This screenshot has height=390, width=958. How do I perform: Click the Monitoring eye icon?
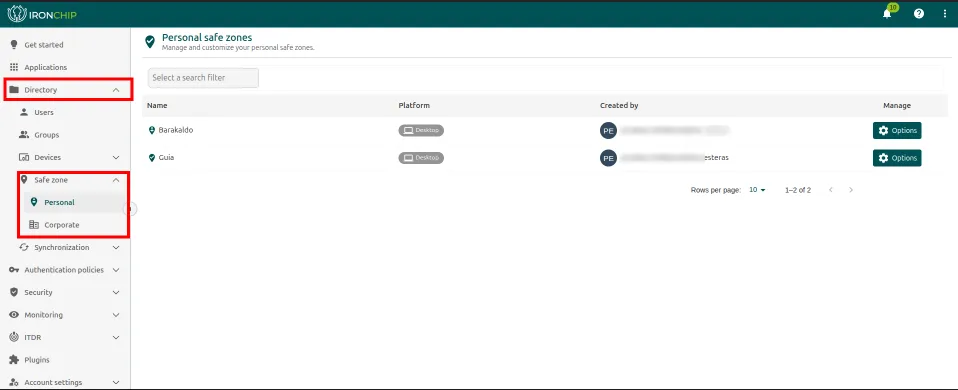point(14,315)
